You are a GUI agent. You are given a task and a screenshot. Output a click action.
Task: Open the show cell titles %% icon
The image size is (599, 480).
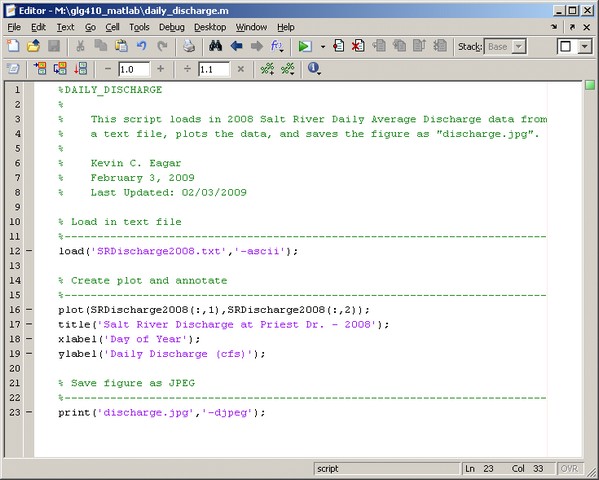click(x=288, y=68)
